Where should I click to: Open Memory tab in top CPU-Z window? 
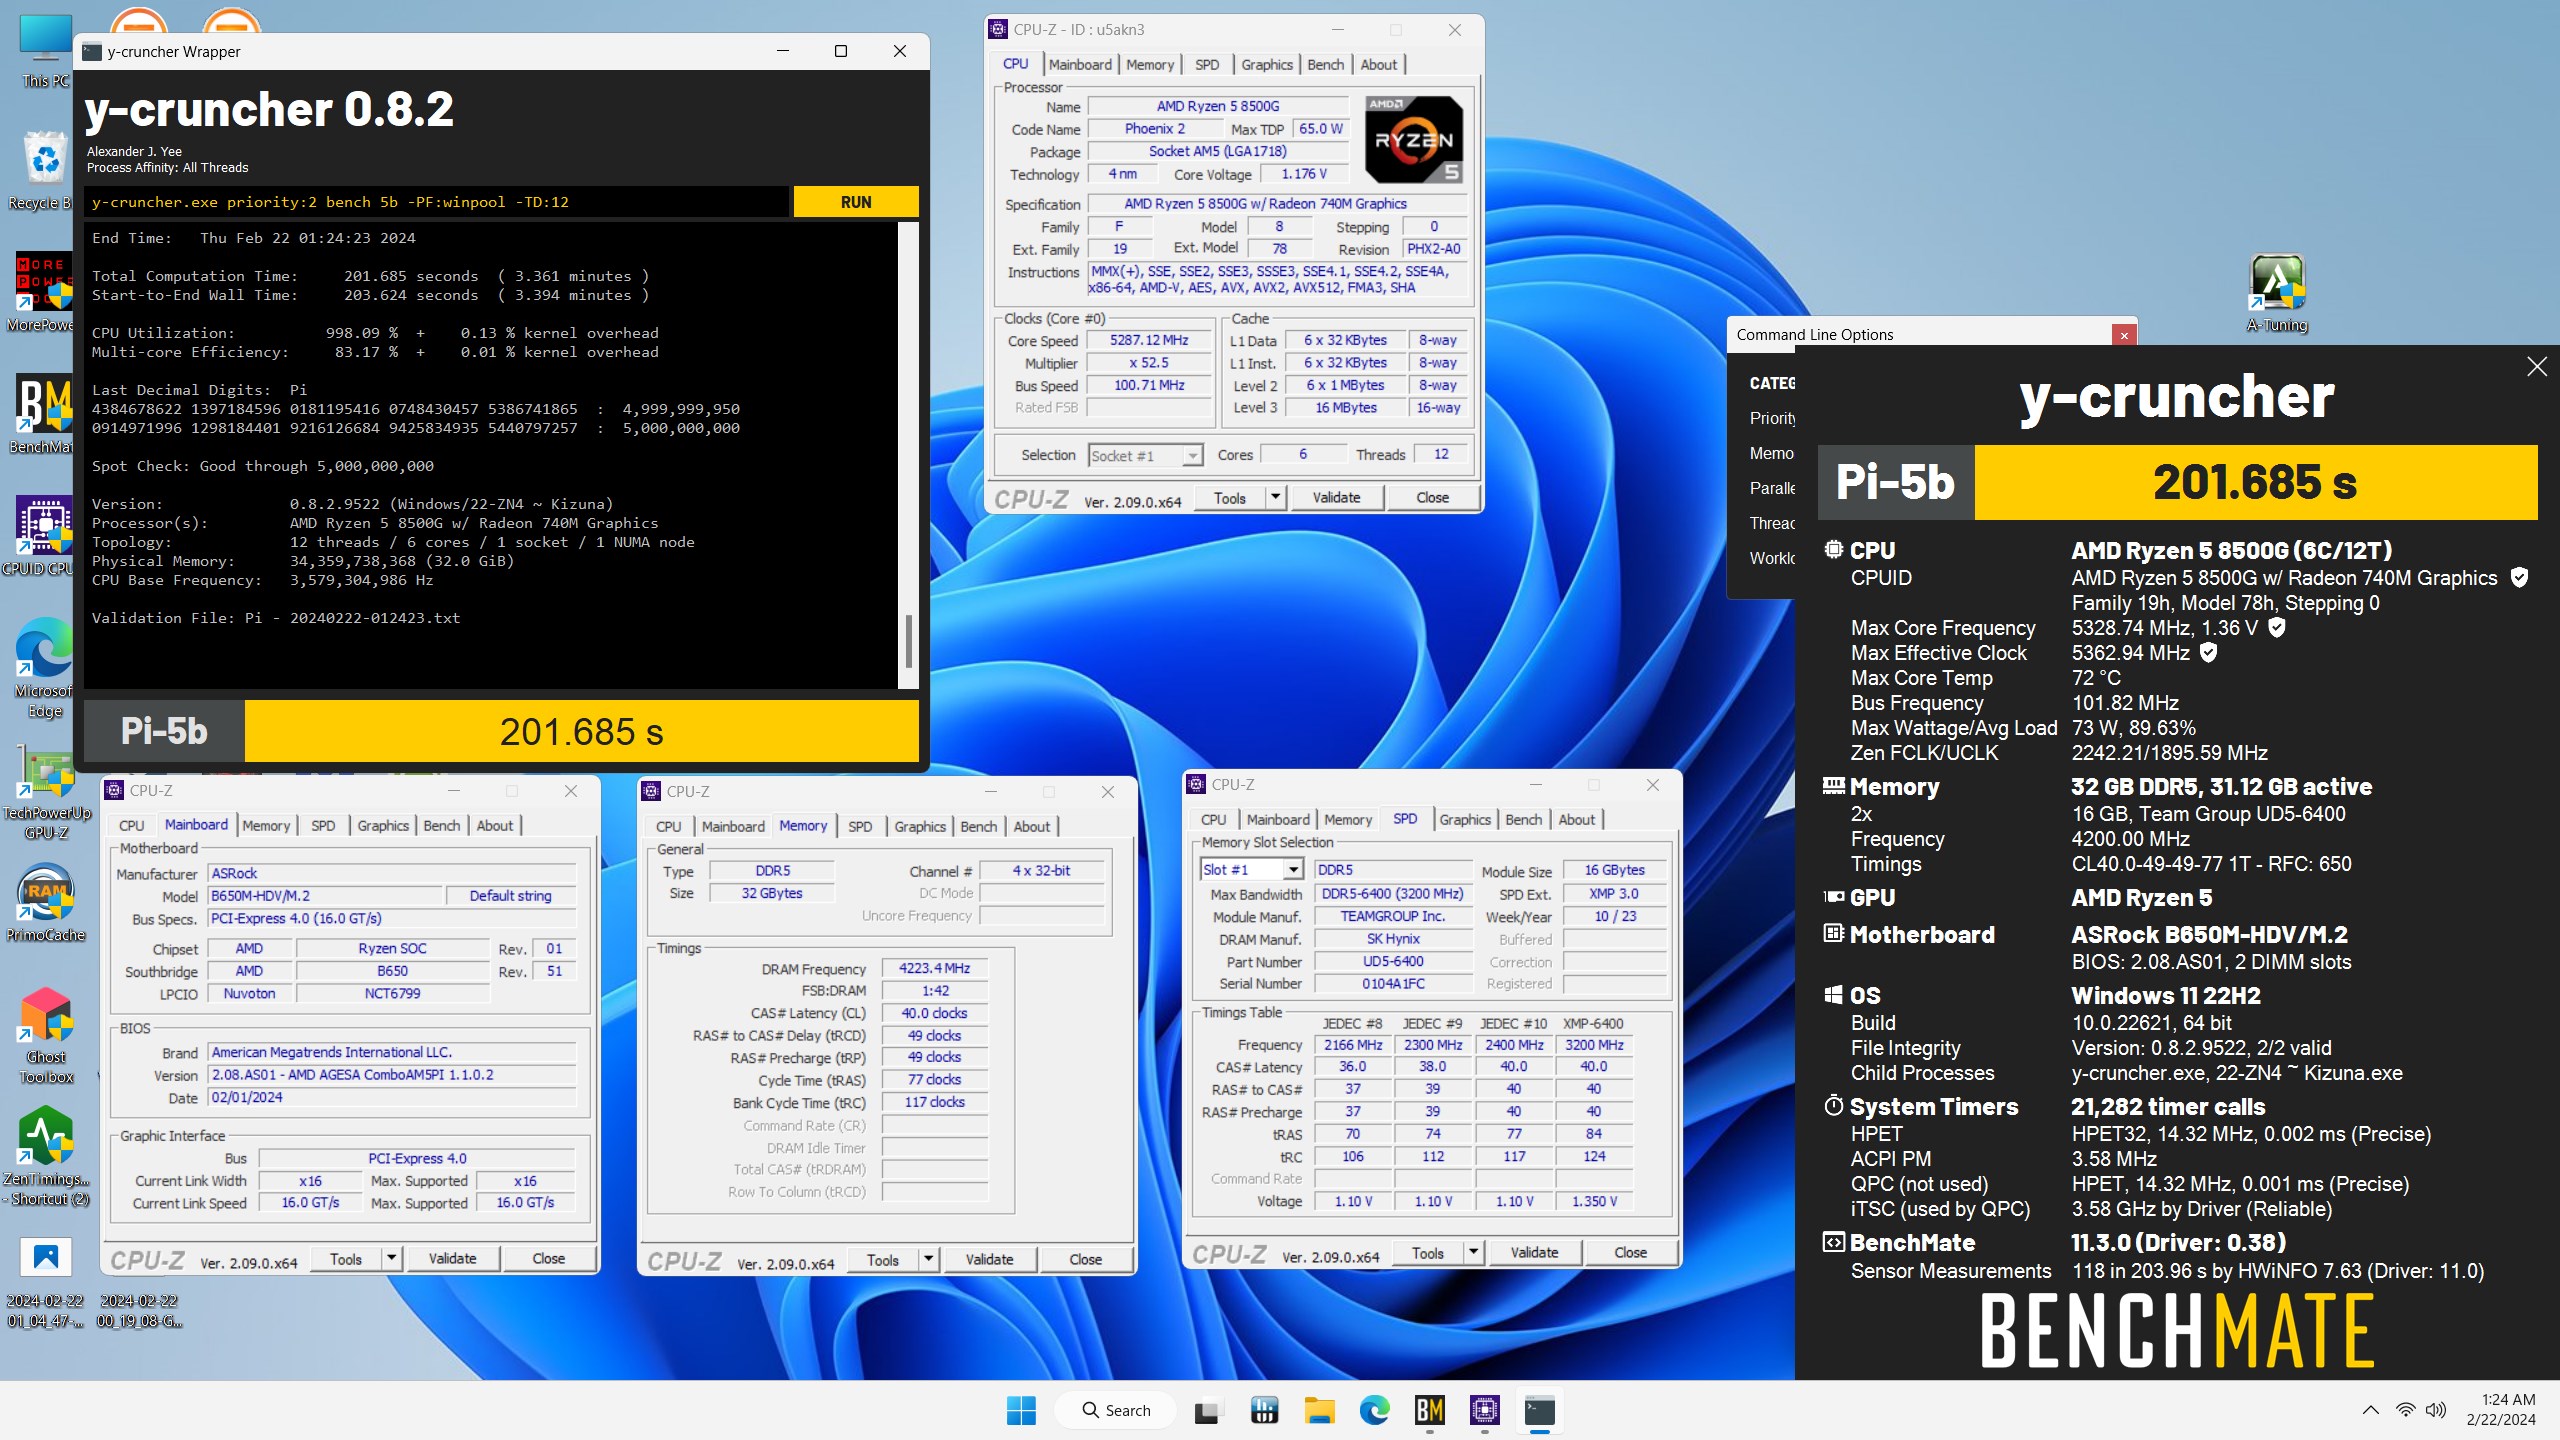point(1150,65)
